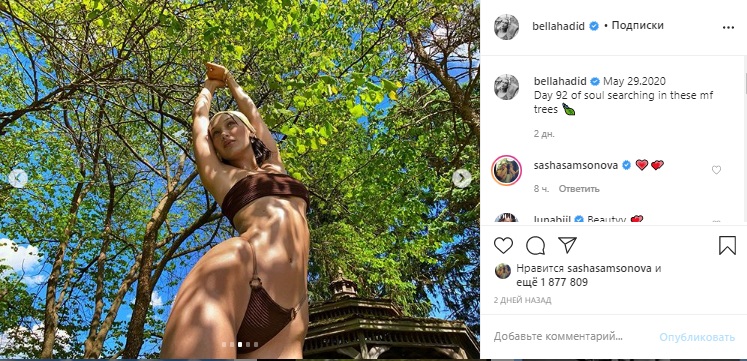Click Ответить under the sashasamsonova comment
Viewport: 747px width, 361px height.
point(579,189)
